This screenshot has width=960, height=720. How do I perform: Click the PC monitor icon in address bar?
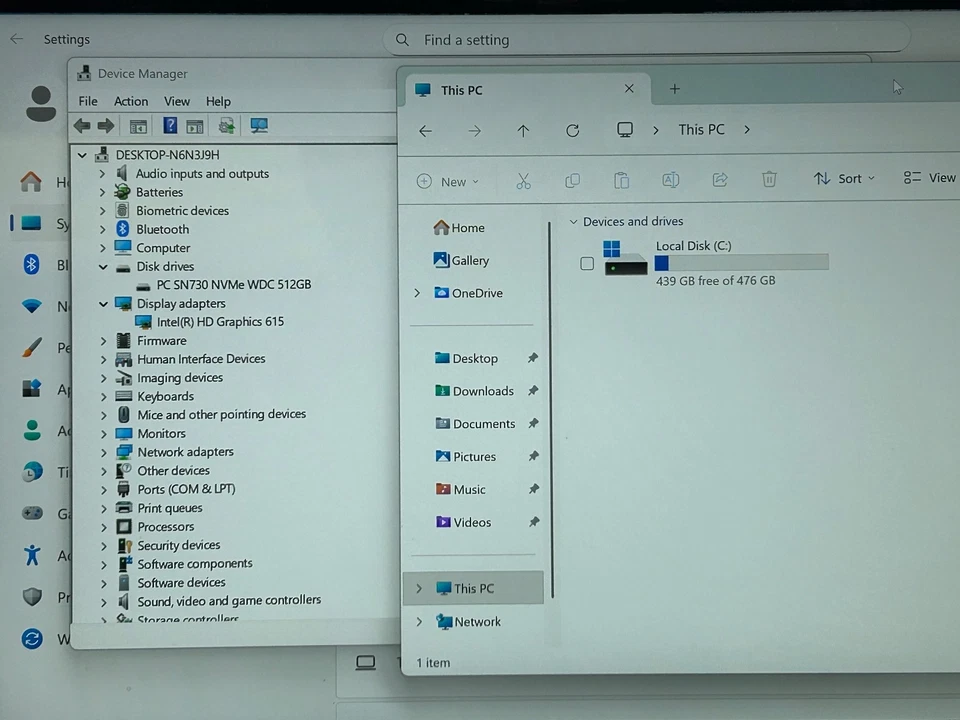(624, 130)
